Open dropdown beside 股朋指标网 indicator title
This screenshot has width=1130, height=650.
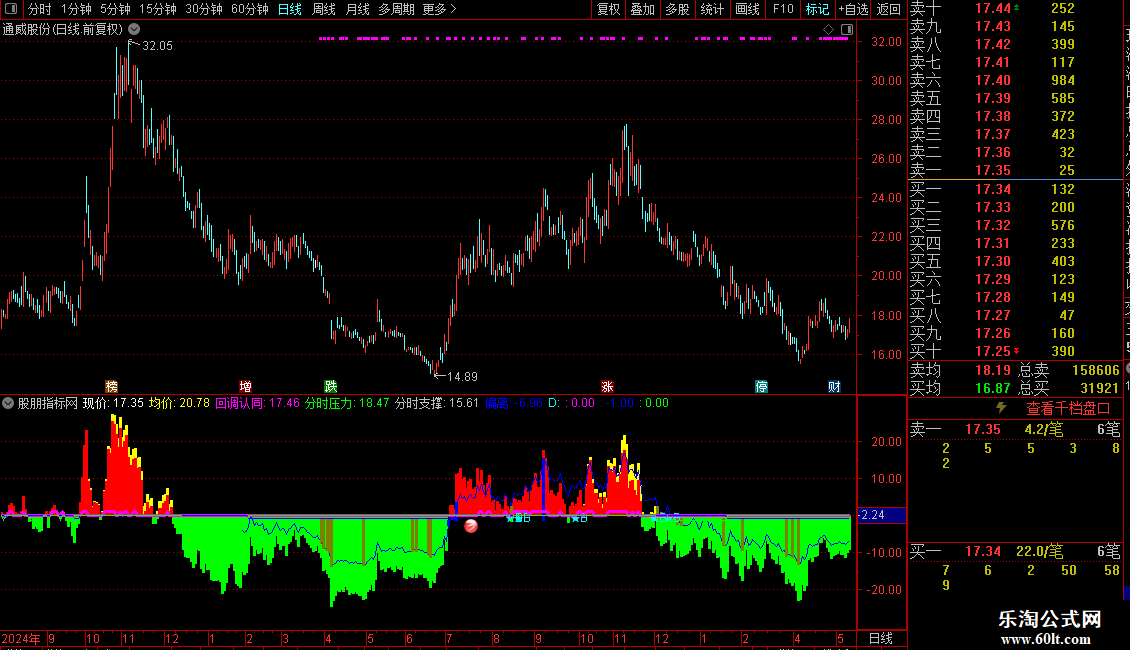[8, 403]
